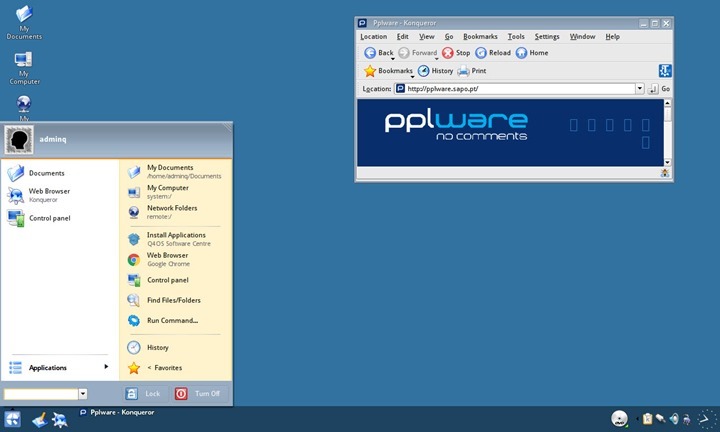
Task: Open the Forward button's history arrow
Action: [x=437, y=59]
